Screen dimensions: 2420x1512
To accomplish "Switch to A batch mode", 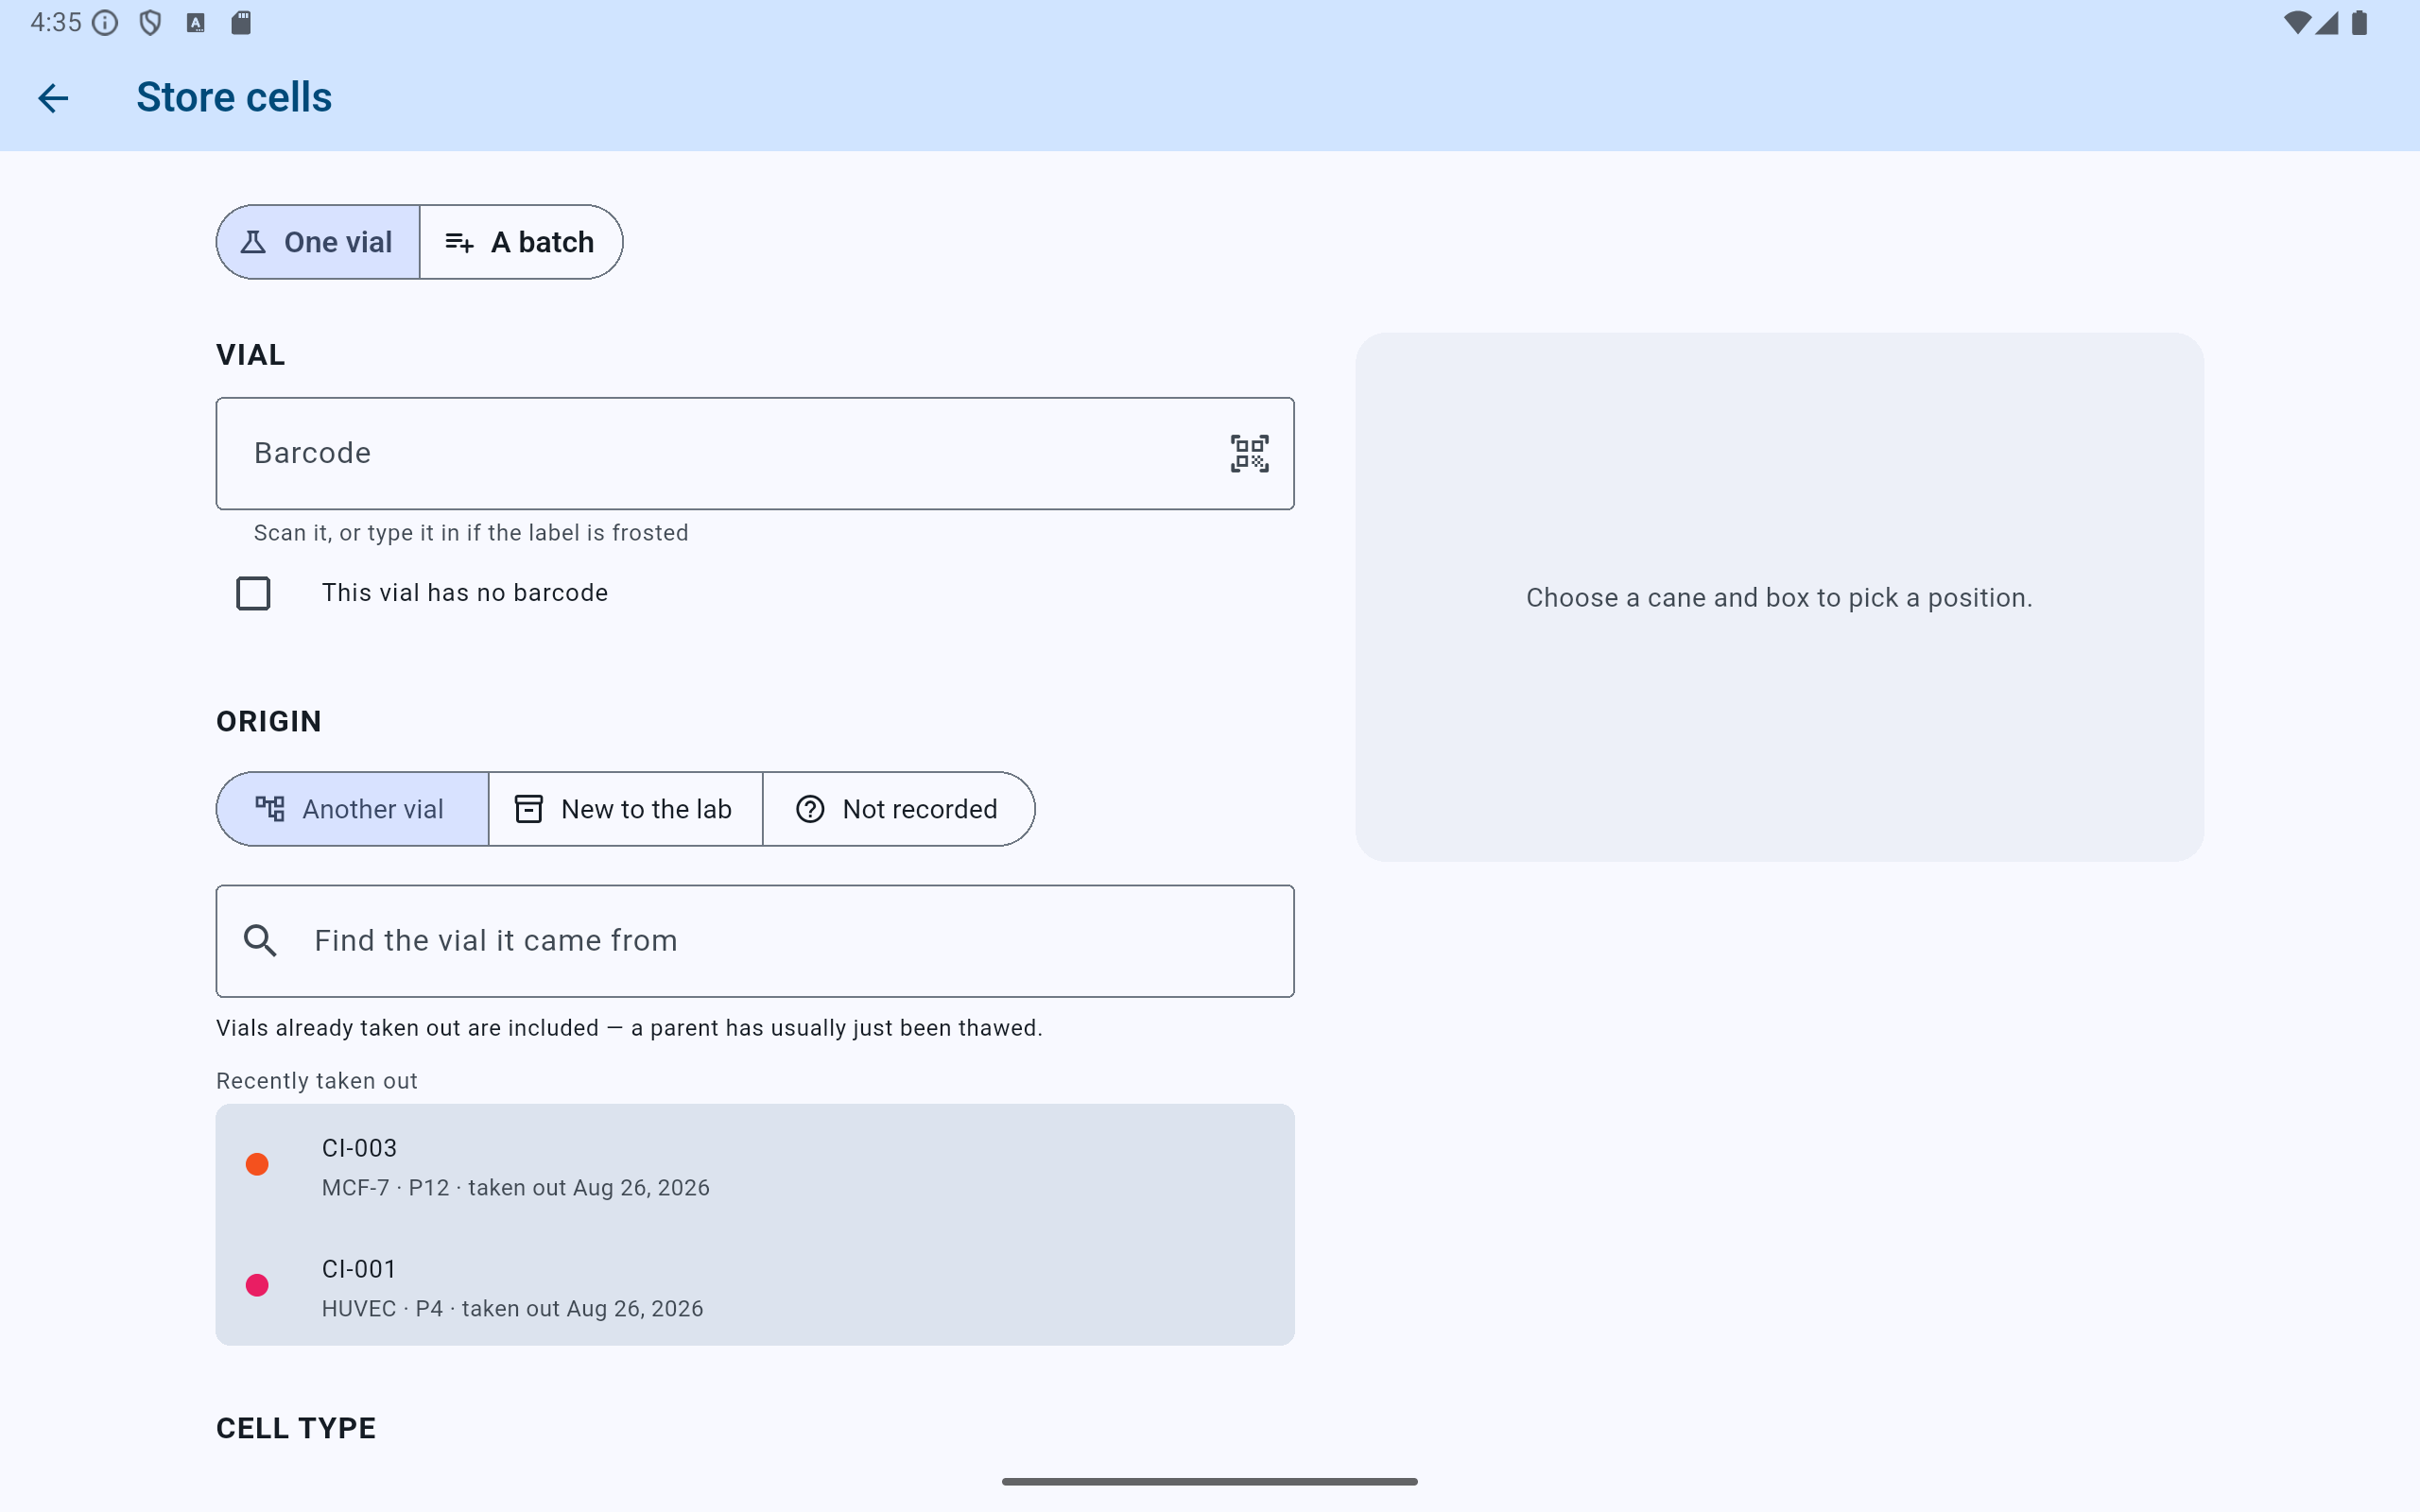I will pos(521,242).
